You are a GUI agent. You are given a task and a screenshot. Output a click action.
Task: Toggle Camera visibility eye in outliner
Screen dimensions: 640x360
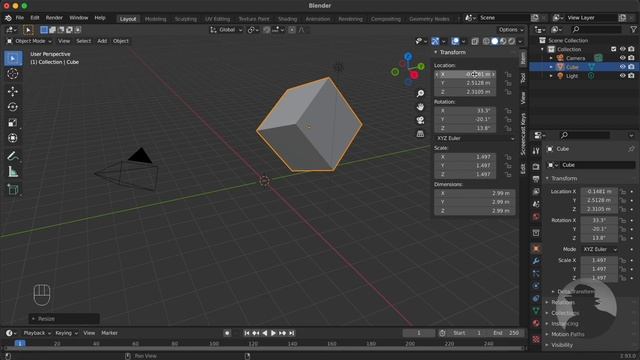coord(622,58)
